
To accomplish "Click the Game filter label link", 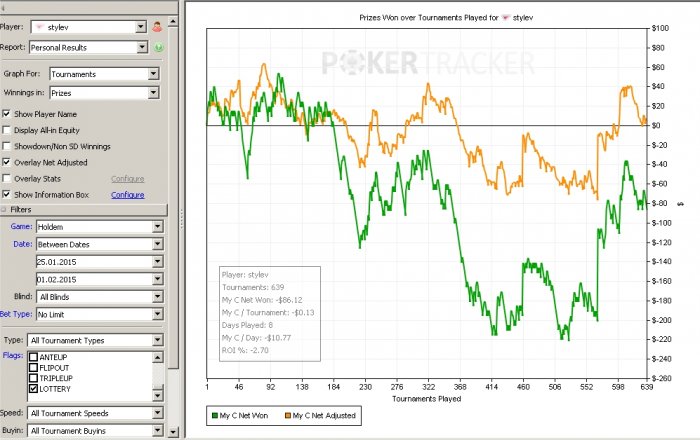I will (x=21, y=226).
